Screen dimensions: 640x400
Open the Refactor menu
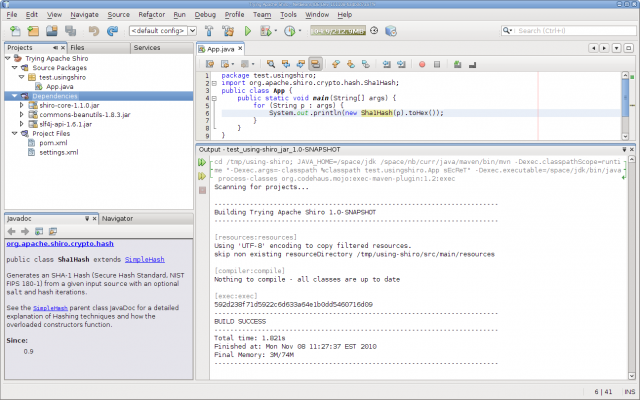153,15
